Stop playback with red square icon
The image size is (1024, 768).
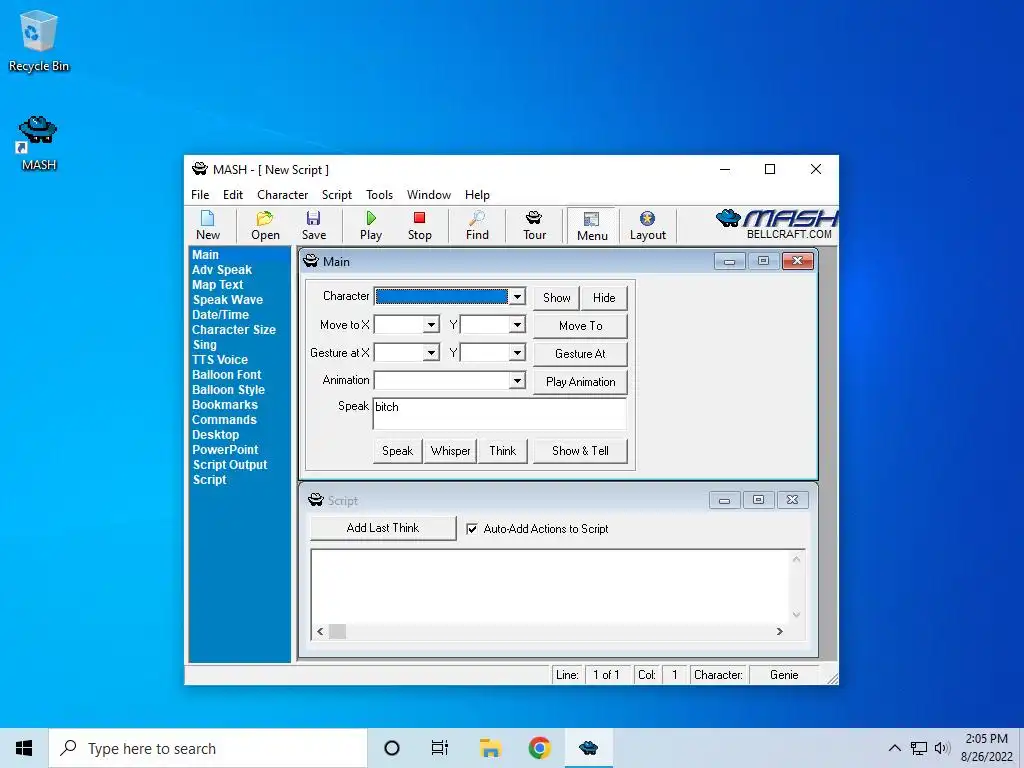click(419, 225)
